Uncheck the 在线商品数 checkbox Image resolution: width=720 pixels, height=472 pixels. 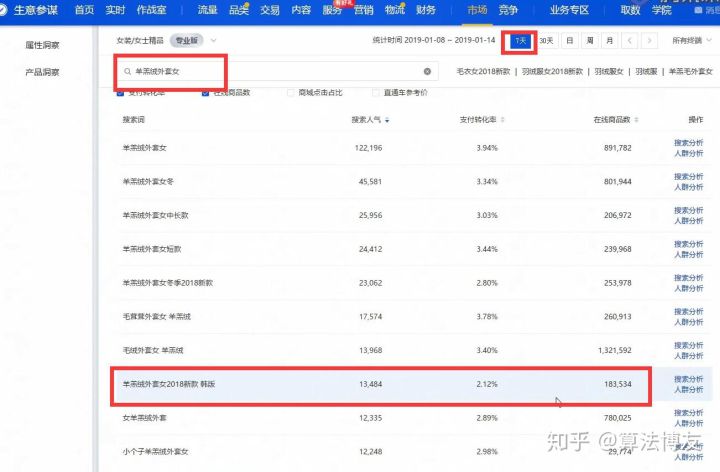[205, 93]
